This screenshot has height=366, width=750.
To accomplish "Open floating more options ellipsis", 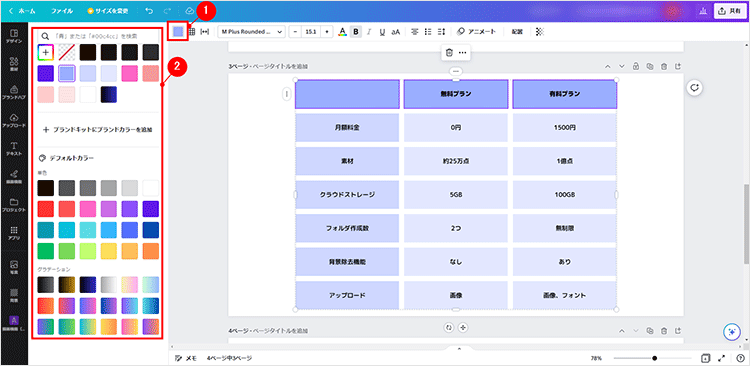I will tap(463, 53).
